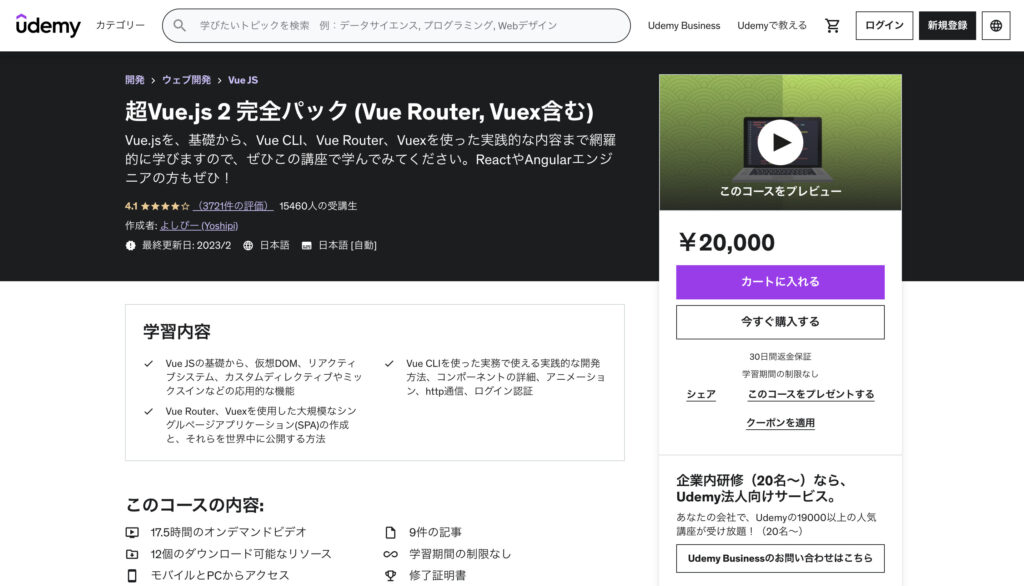This screenshot has height=586, width=1024.
Task: Click the 学習内容 heading
Action: coord(177,332)
